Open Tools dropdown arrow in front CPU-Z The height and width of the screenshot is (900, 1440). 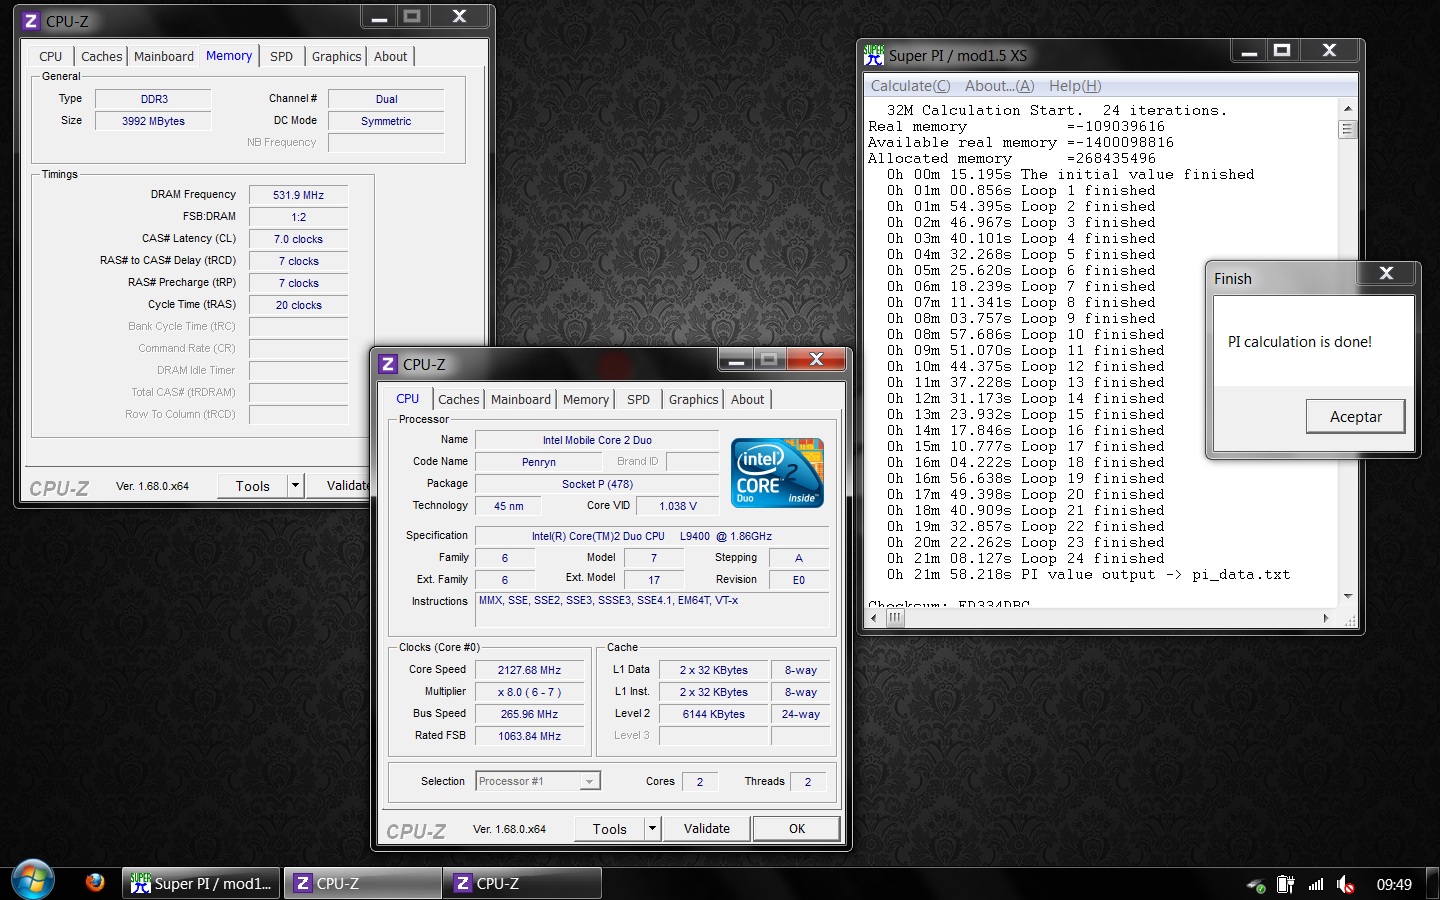(652, 828)
